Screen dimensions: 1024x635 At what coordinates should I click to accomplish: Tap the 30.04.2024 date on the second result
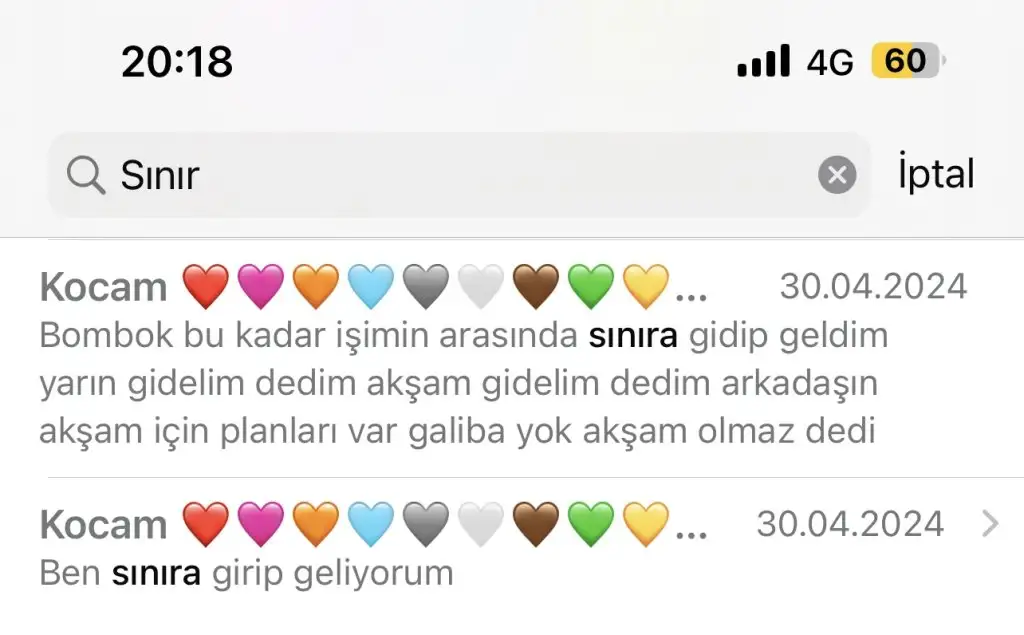pos(850,524)
